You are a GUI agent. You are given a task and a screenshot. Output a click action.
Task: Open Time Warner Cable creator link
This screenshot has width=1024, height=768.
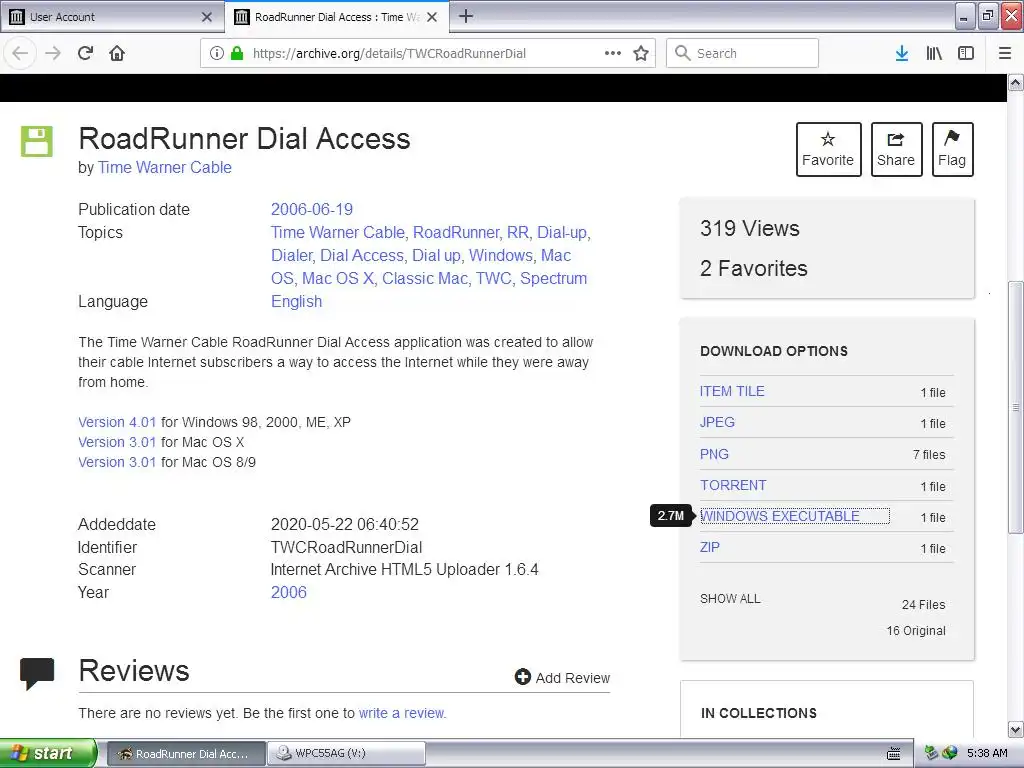(165, 168)
